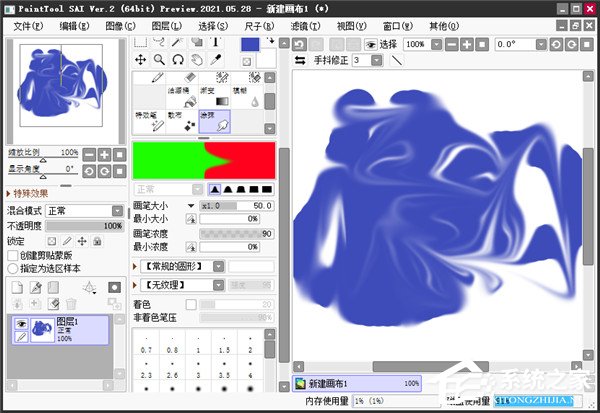The height and width of the screenshot is (413, 600).
Task: Click the blue foreground color swatch
Action: pyautogui.click(x=249, y=43)
